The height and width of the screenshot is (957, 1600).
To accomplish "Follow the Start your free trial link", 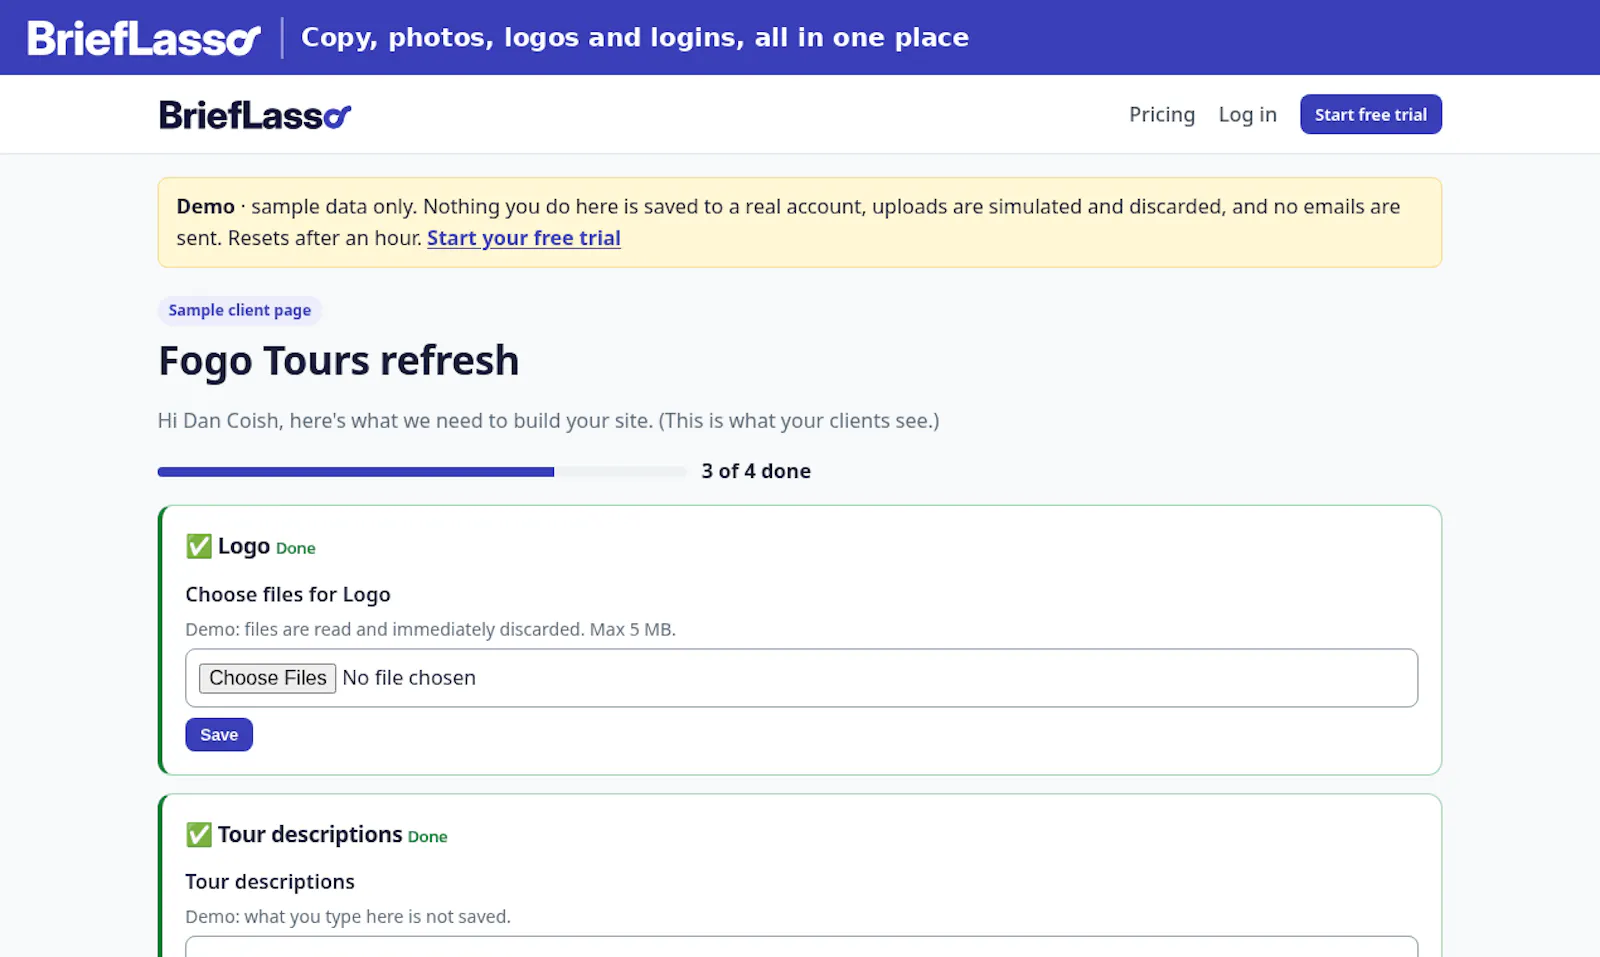I will (x=524, y=238).
